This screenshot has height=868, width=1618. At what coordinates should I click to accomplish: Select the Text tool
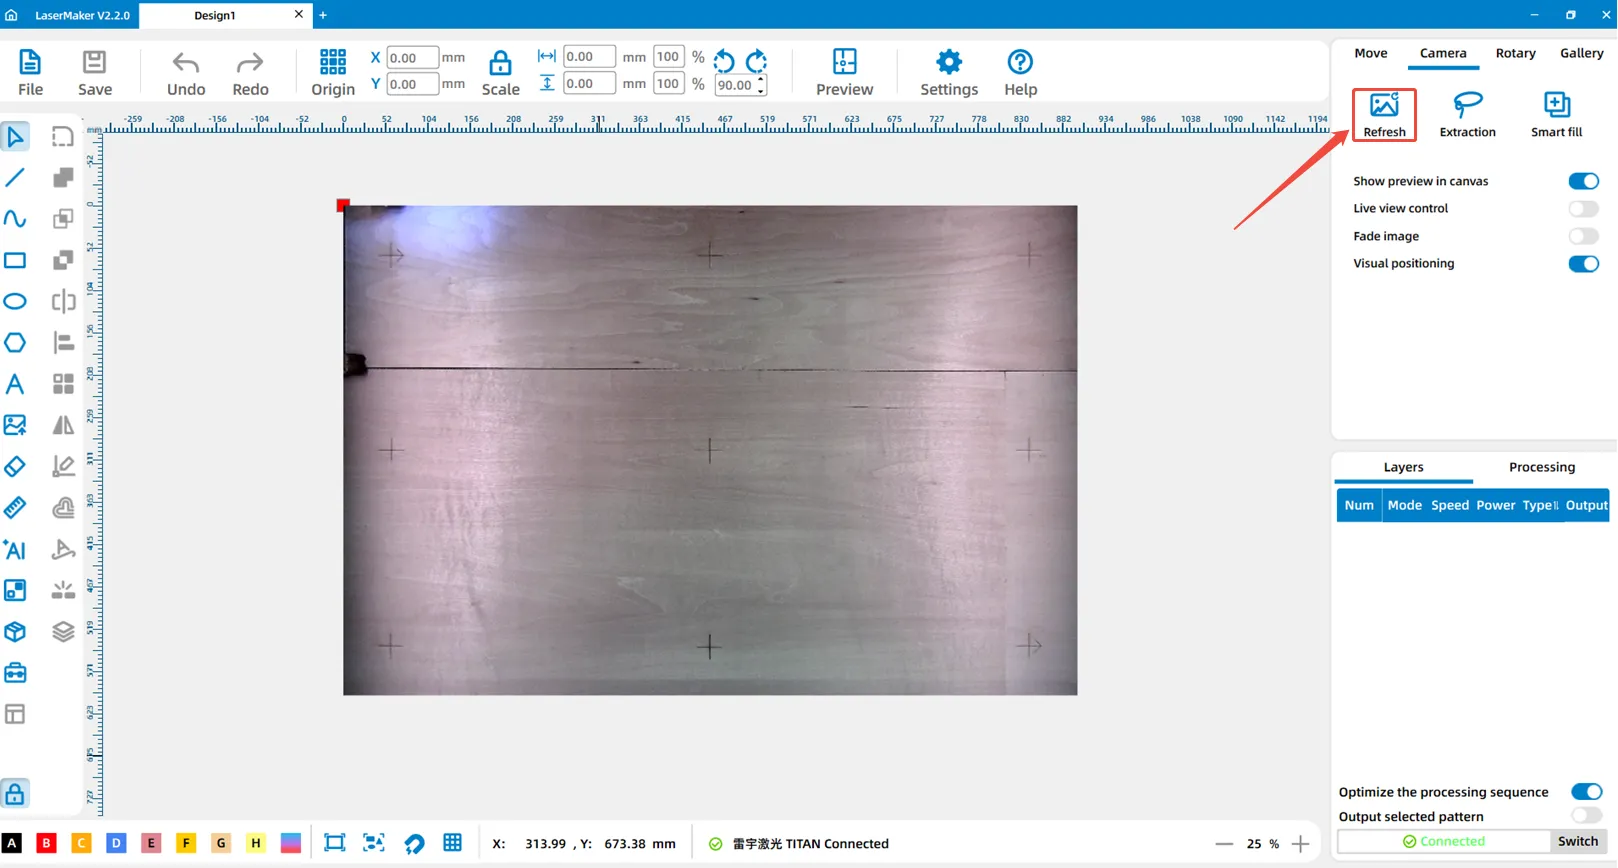click(15, 384)
